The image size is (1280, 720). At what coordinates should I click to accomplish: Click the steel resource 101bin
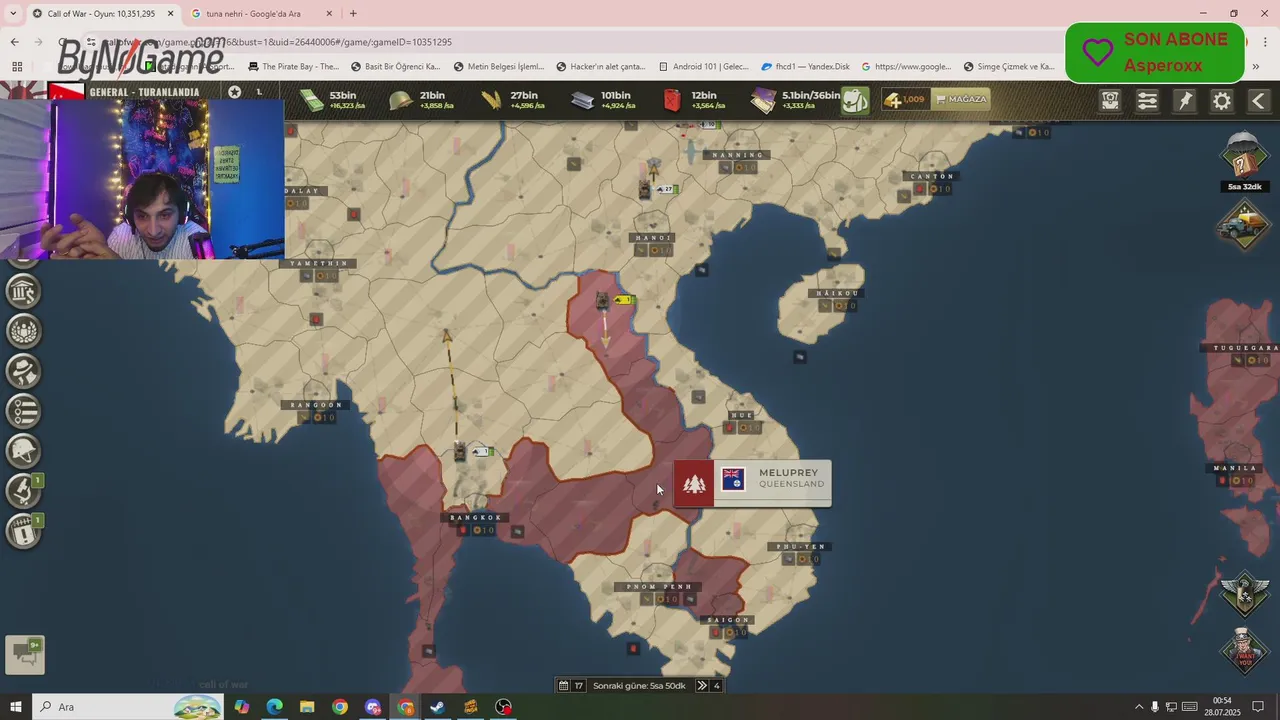click(603, 100)
